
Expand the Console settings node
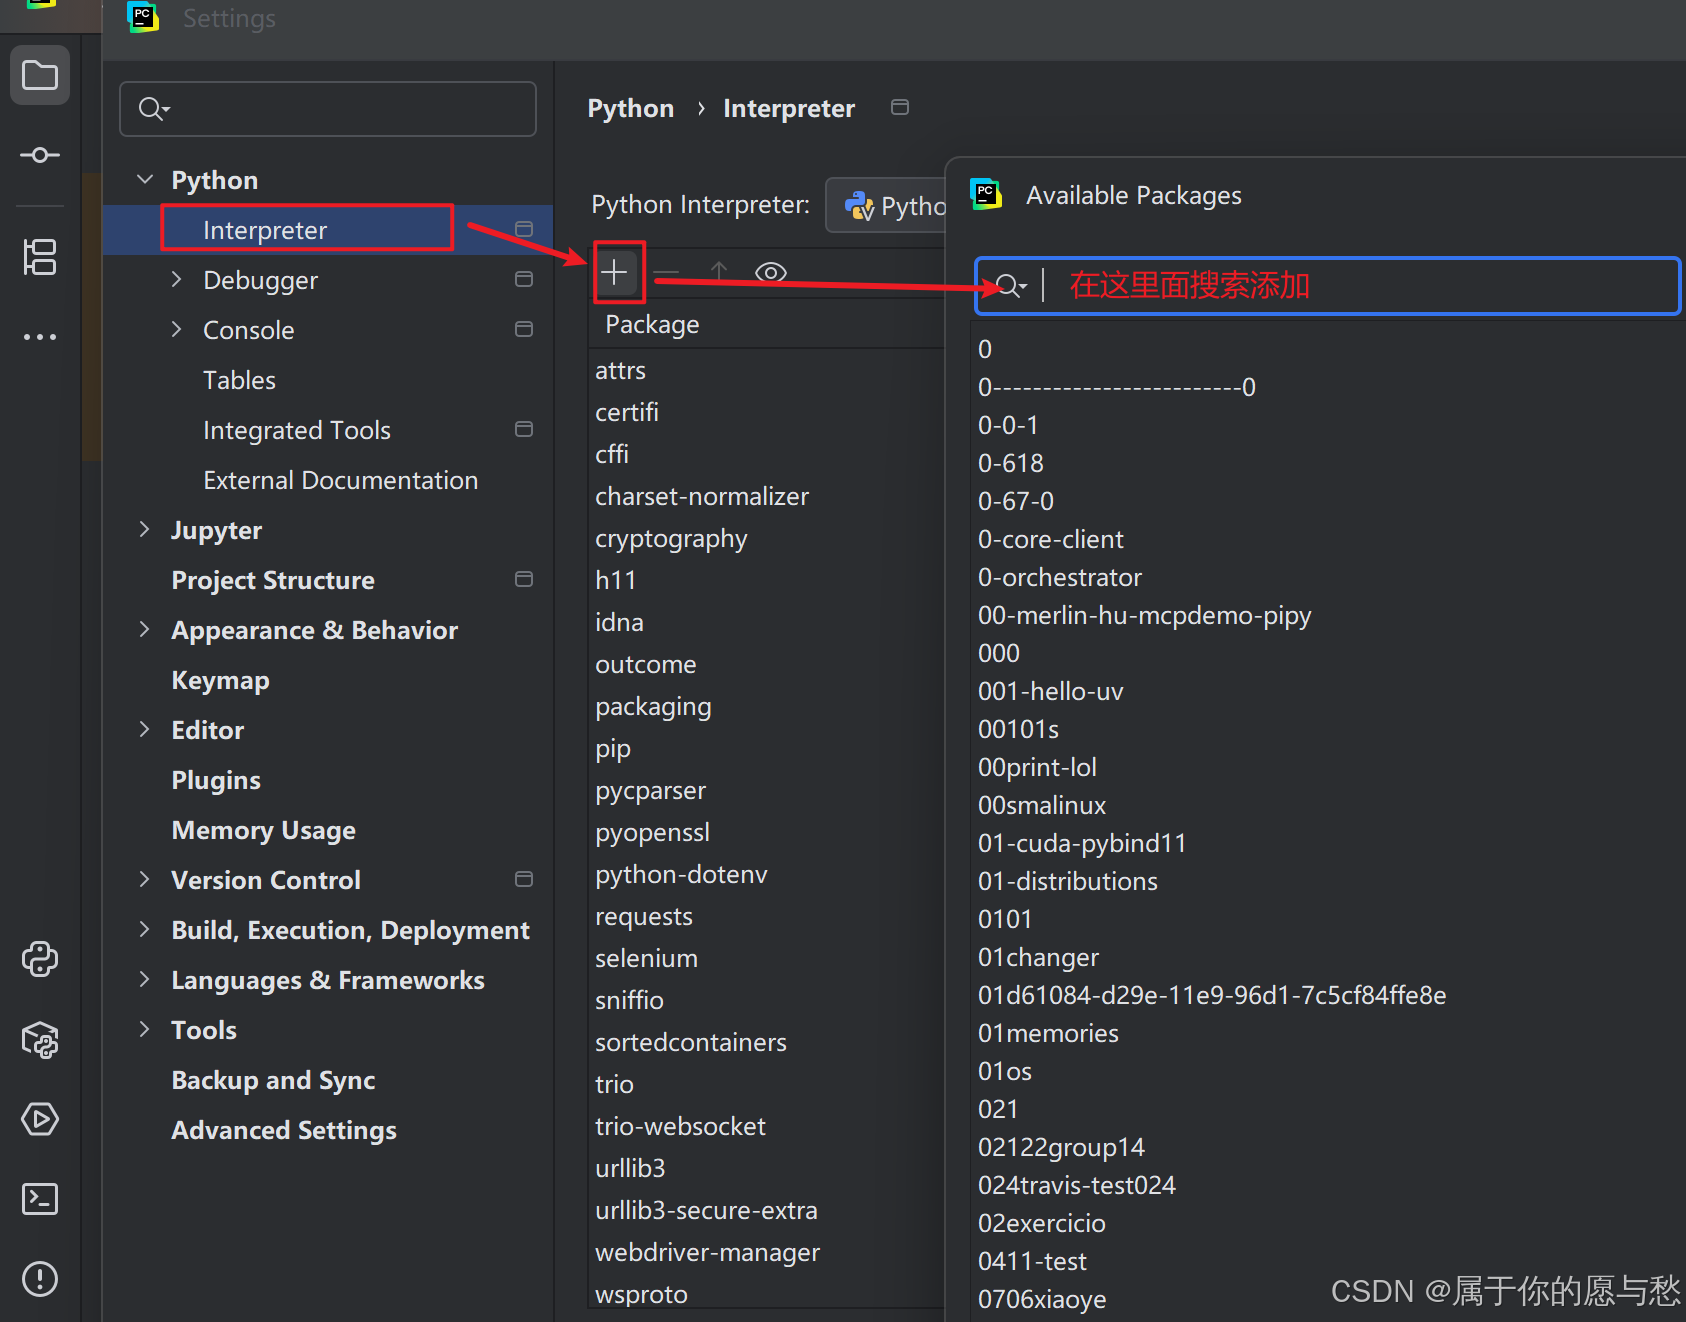pos(177,329)
